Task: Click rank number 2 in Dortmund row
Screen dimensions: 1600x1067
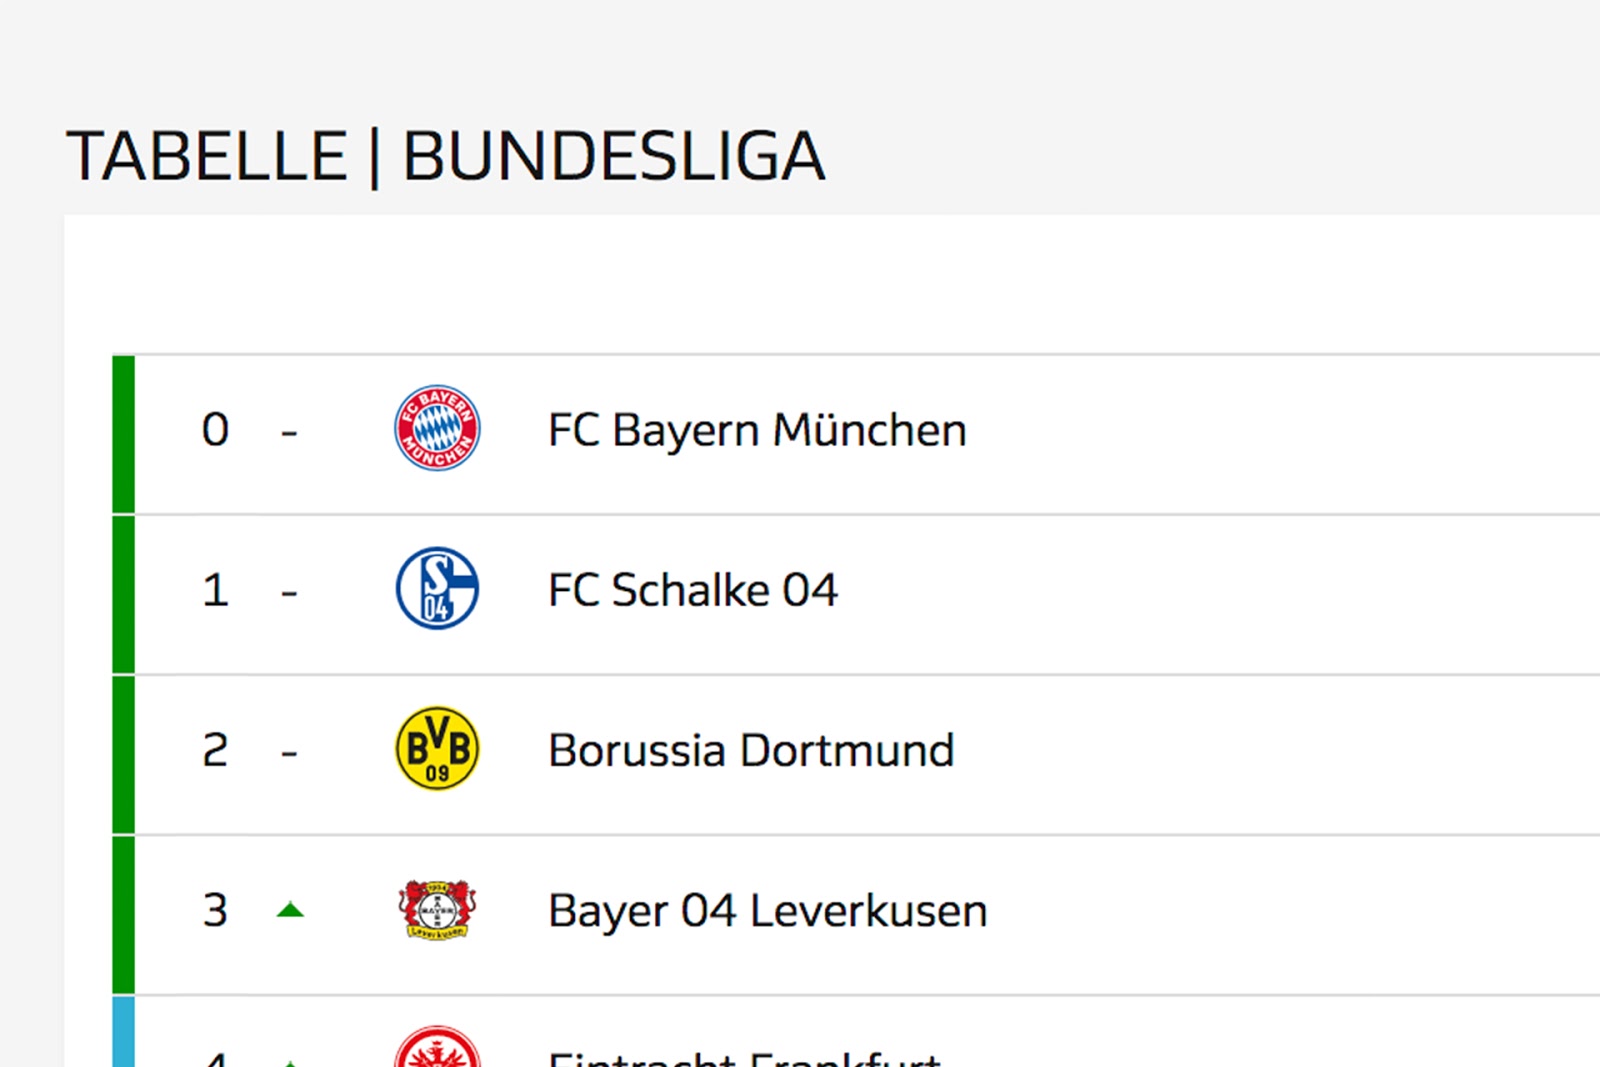Action: click(215, 750)
